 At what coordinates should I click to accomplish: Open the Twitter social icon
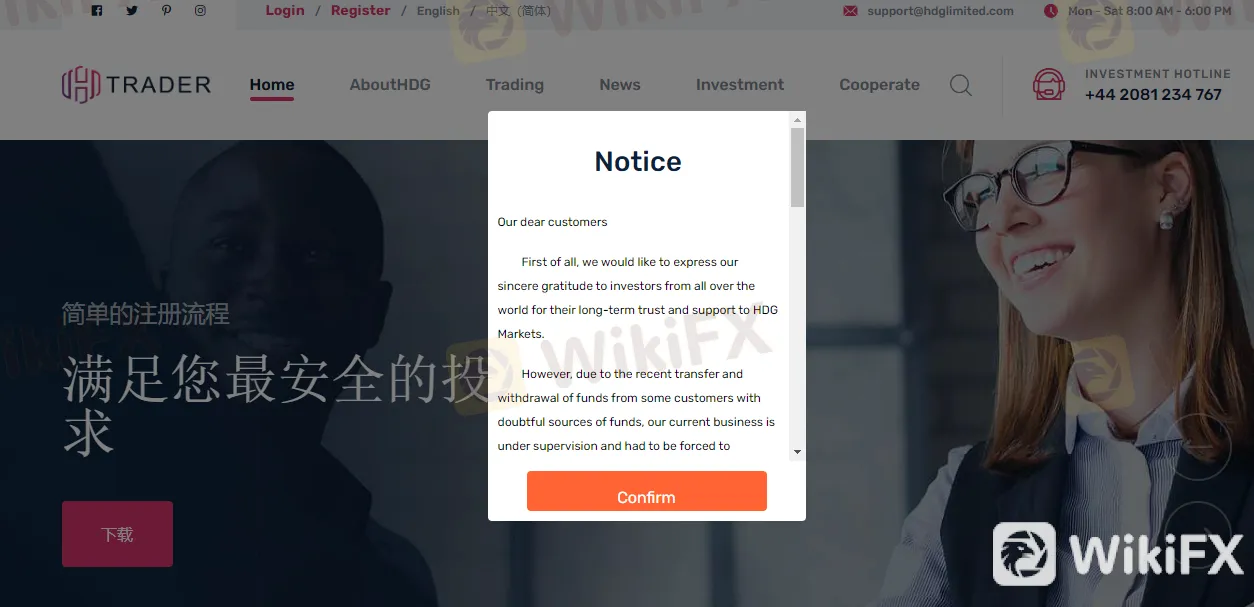[132, 11]
